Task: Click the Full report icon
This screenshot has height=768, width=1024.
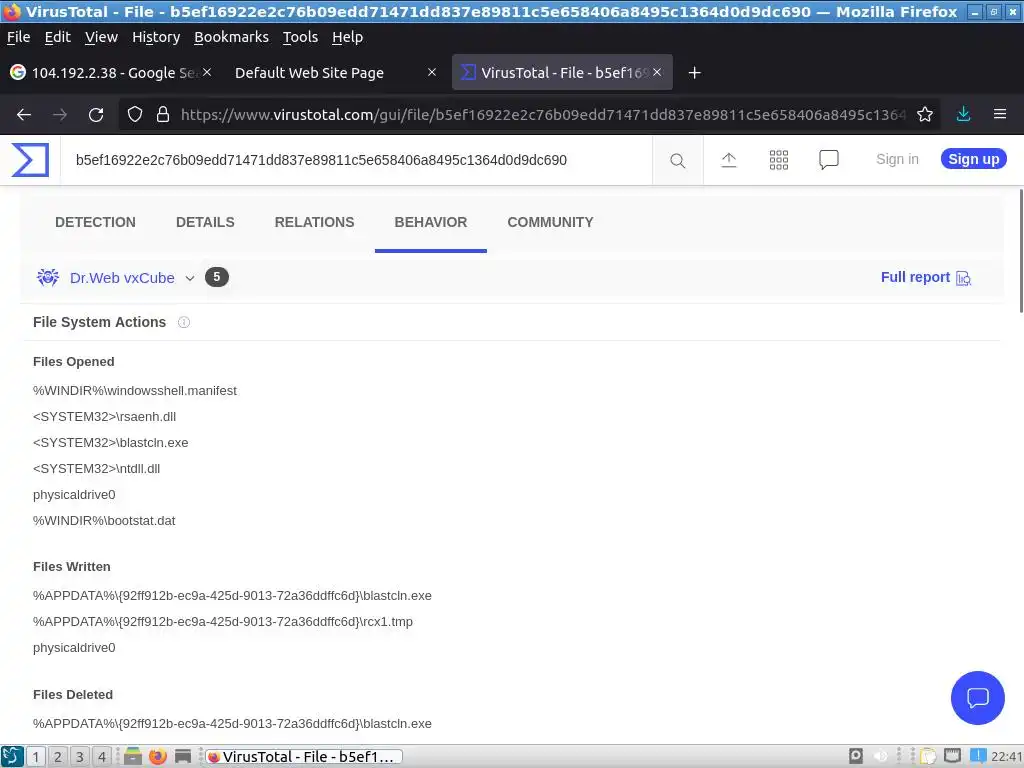Action: pyautogui.click(x=964, y=278)
